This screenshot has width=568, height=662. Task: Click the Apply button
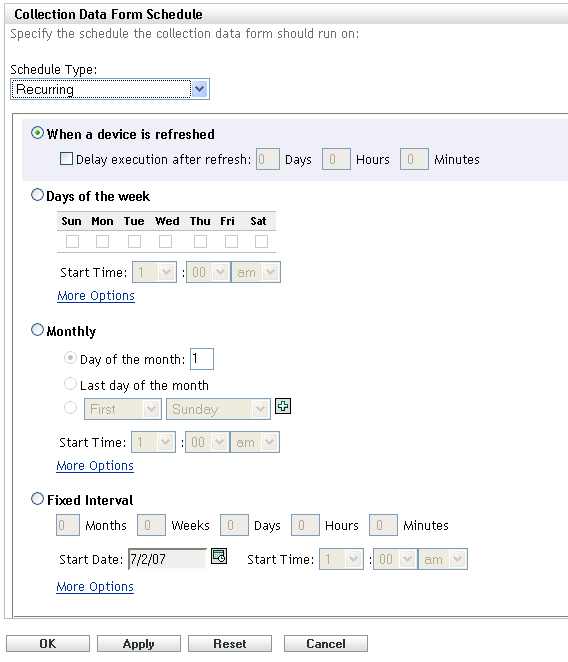click(139, 643)
